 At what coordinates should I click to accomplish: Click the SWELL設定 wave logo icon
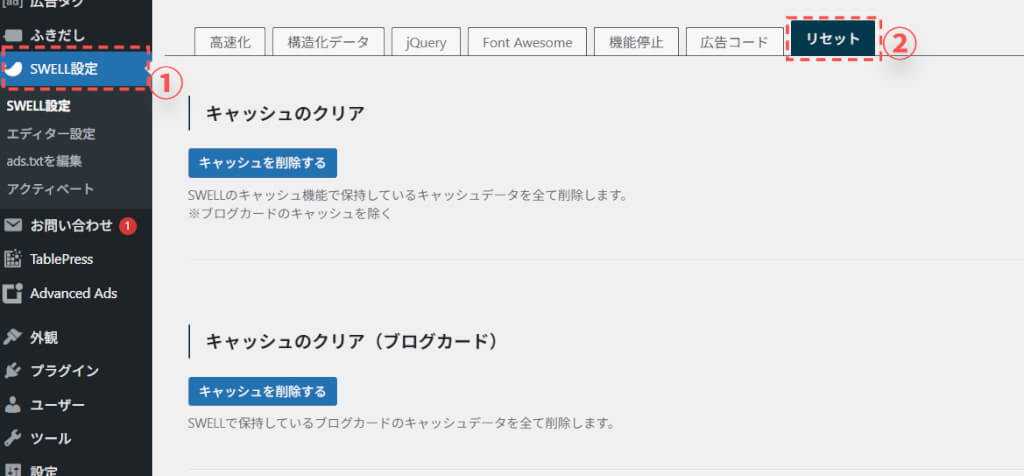(13, 69)
